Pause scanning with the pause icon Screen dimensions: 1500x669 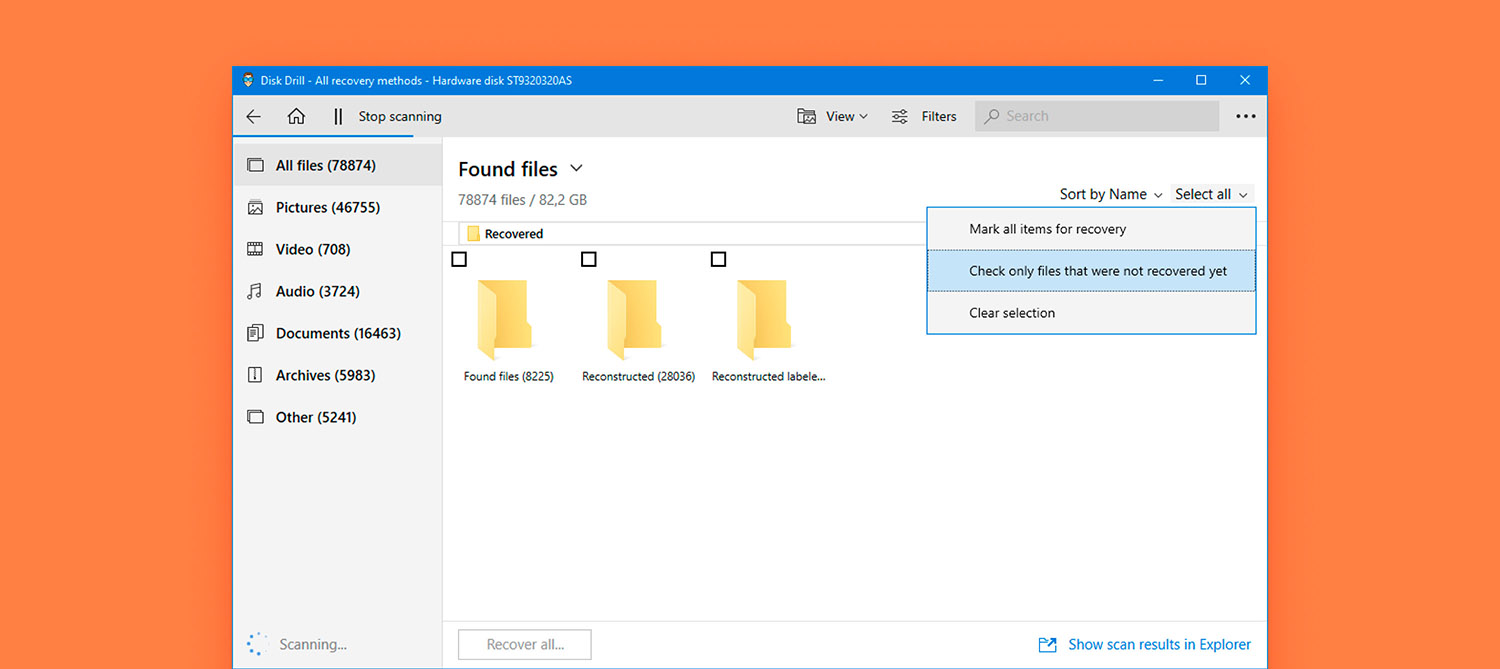(x=338, y=117)
